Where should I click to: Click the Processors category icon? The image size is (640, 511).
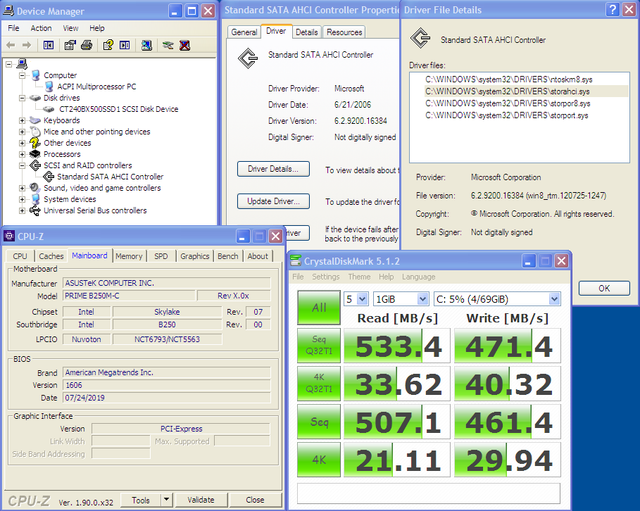pyautogui.click(x=35, y=154)
